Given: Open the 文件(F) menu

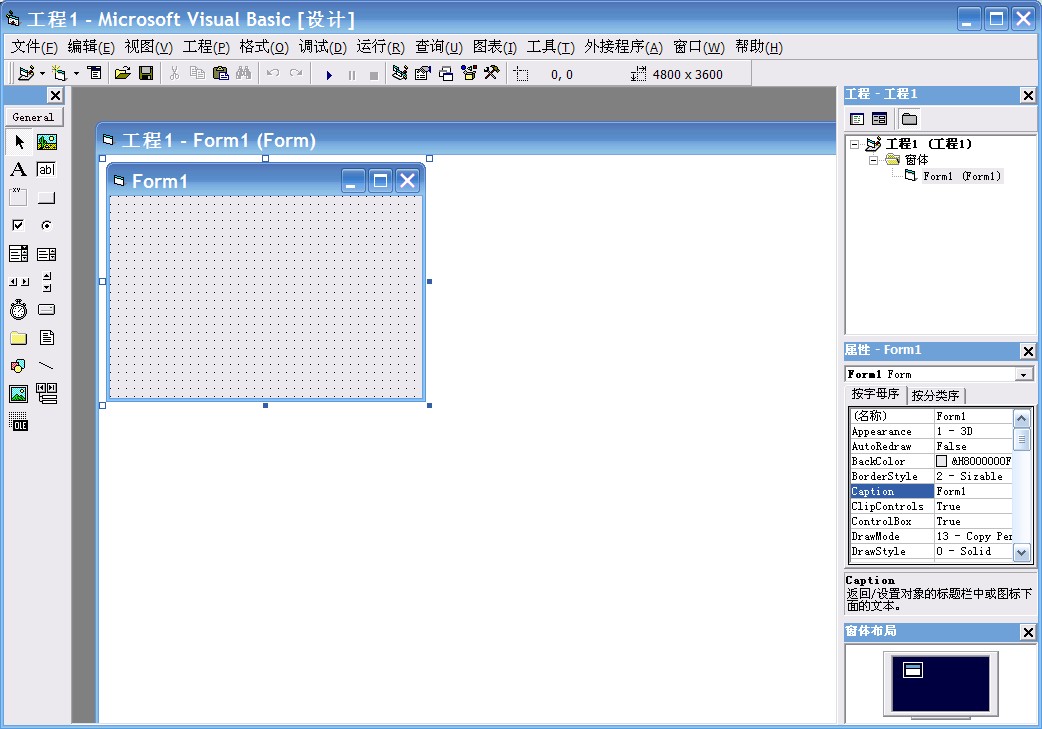Looking at the screenshot, I should pos(34,47).
